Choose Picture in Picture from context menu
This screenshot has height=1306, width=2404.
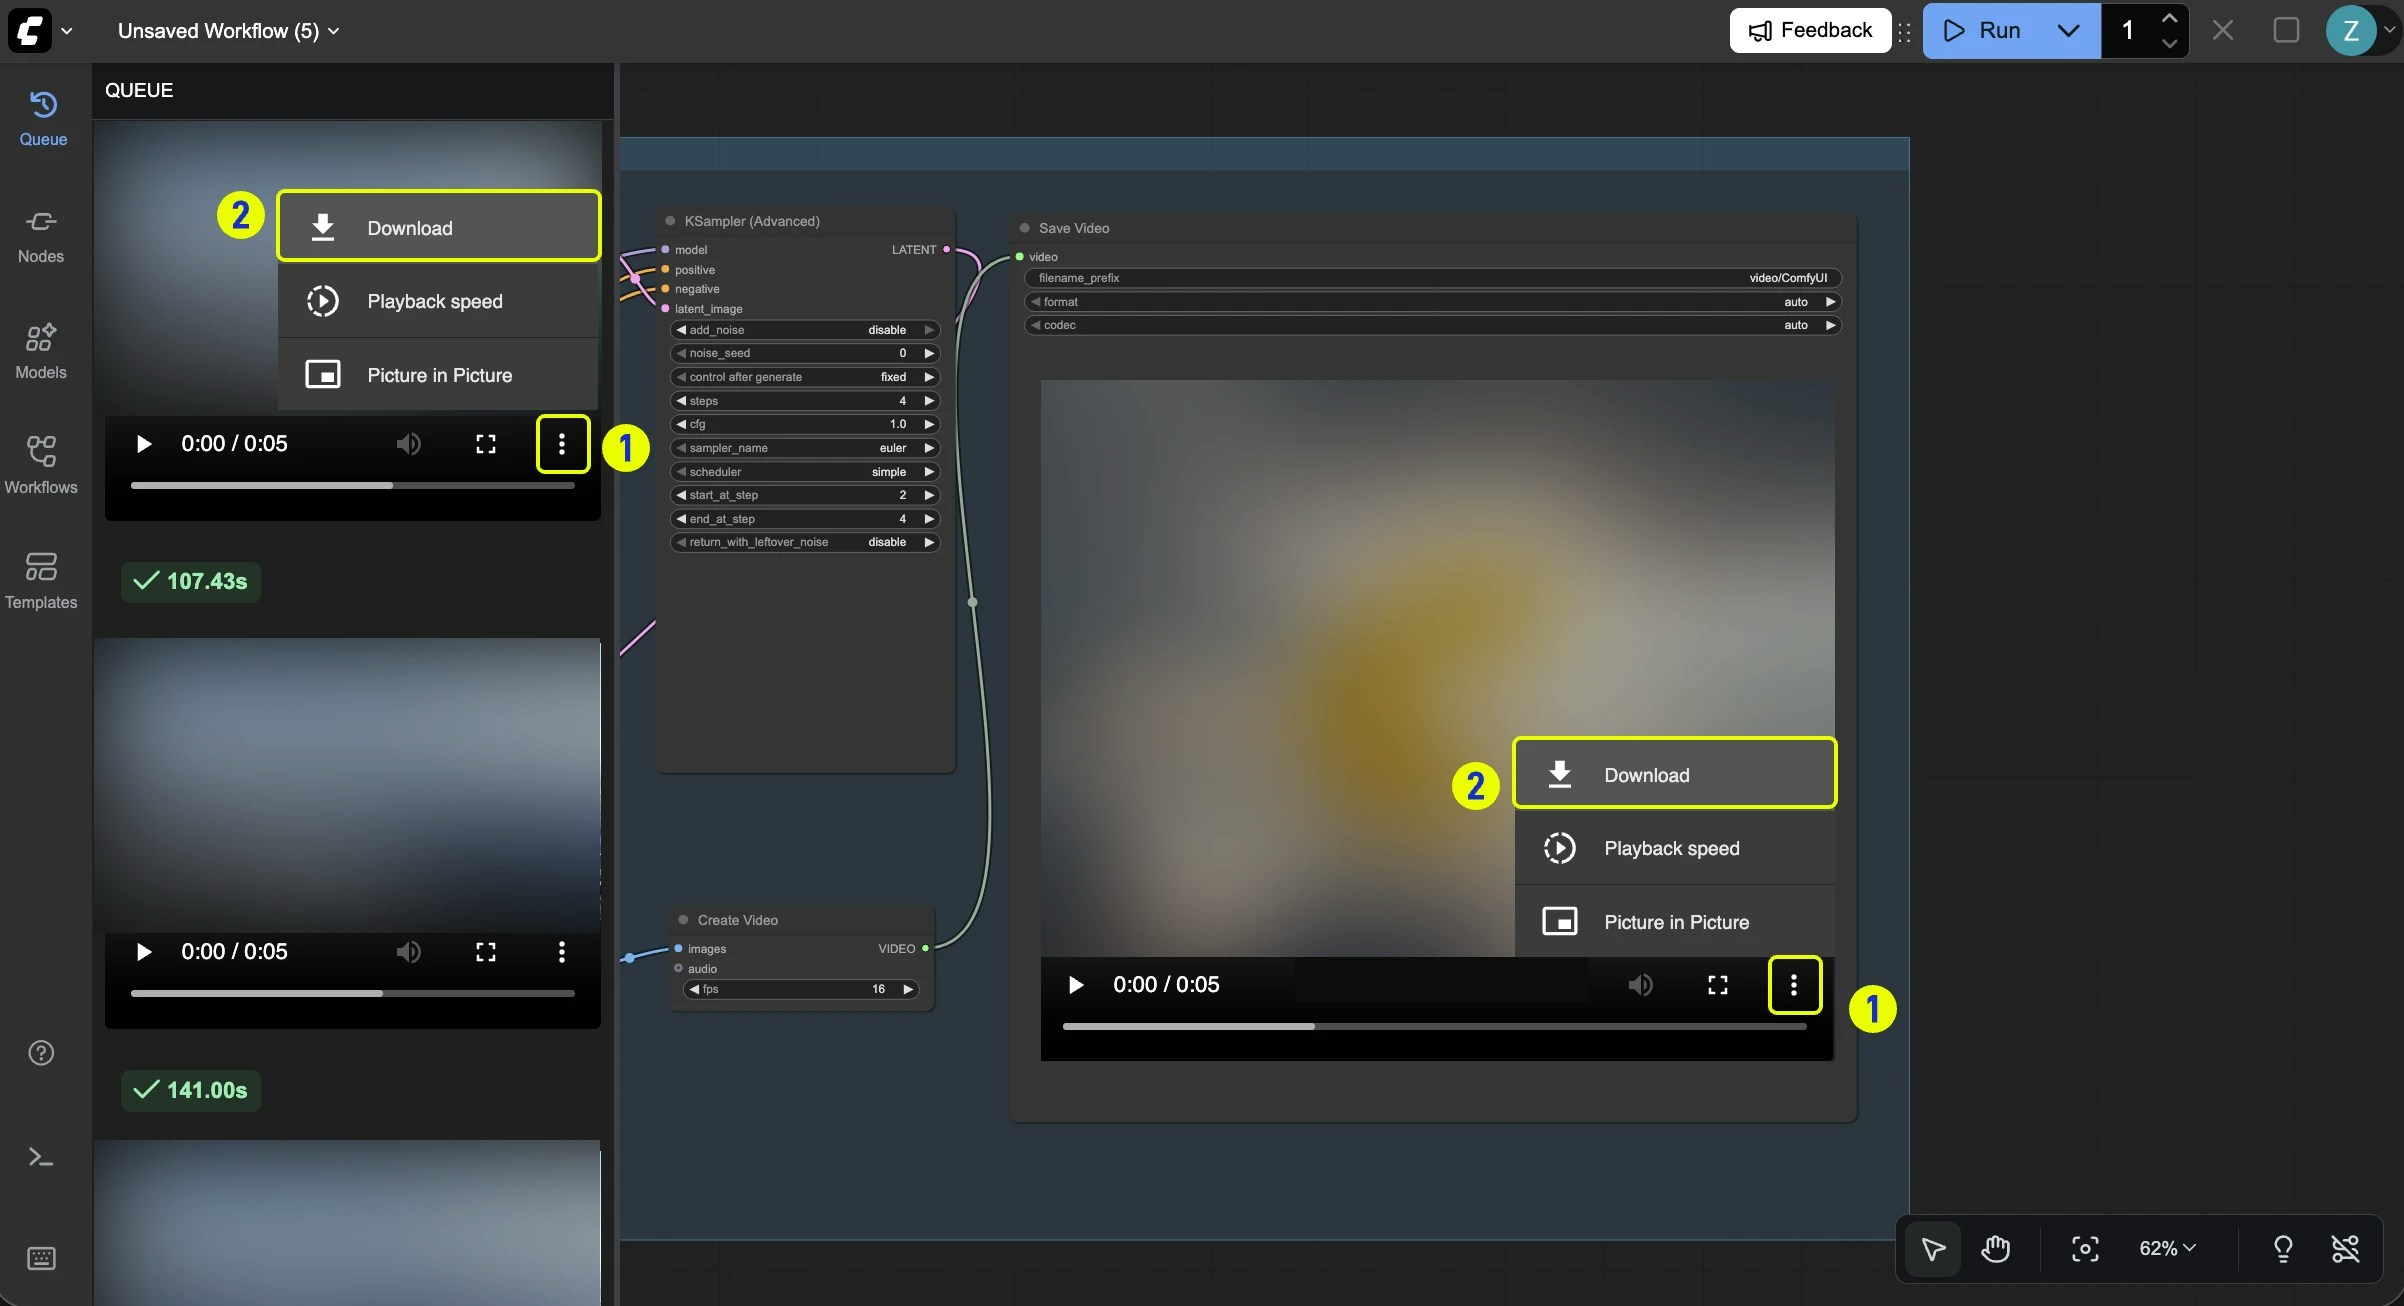(x=1677, y=921)
